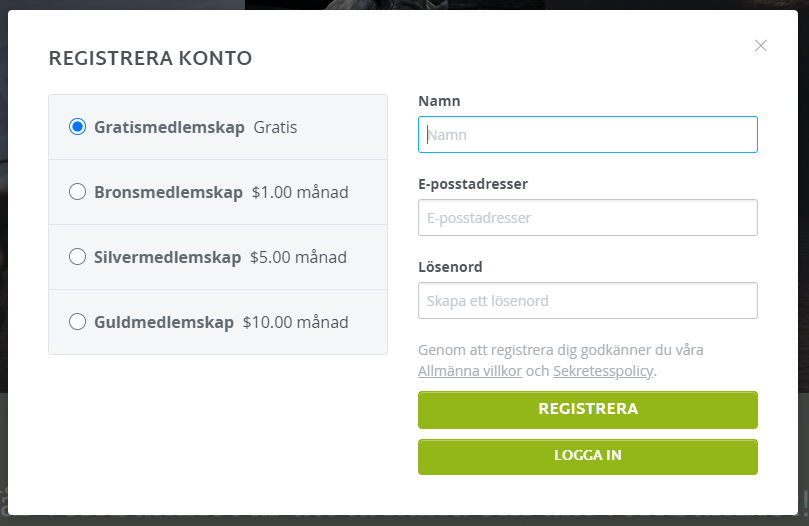Focus the Namn input field

point(588,135)
